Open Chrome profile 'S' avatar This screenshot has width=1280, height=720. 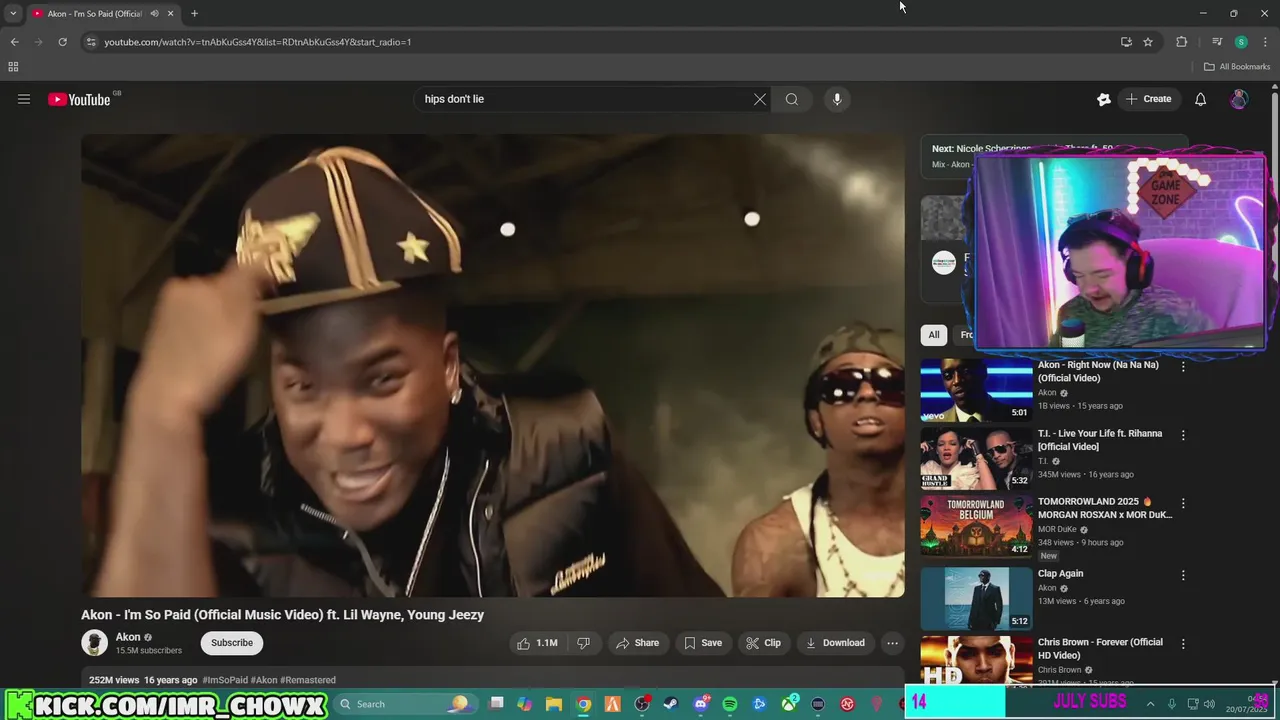[1241, 42]
